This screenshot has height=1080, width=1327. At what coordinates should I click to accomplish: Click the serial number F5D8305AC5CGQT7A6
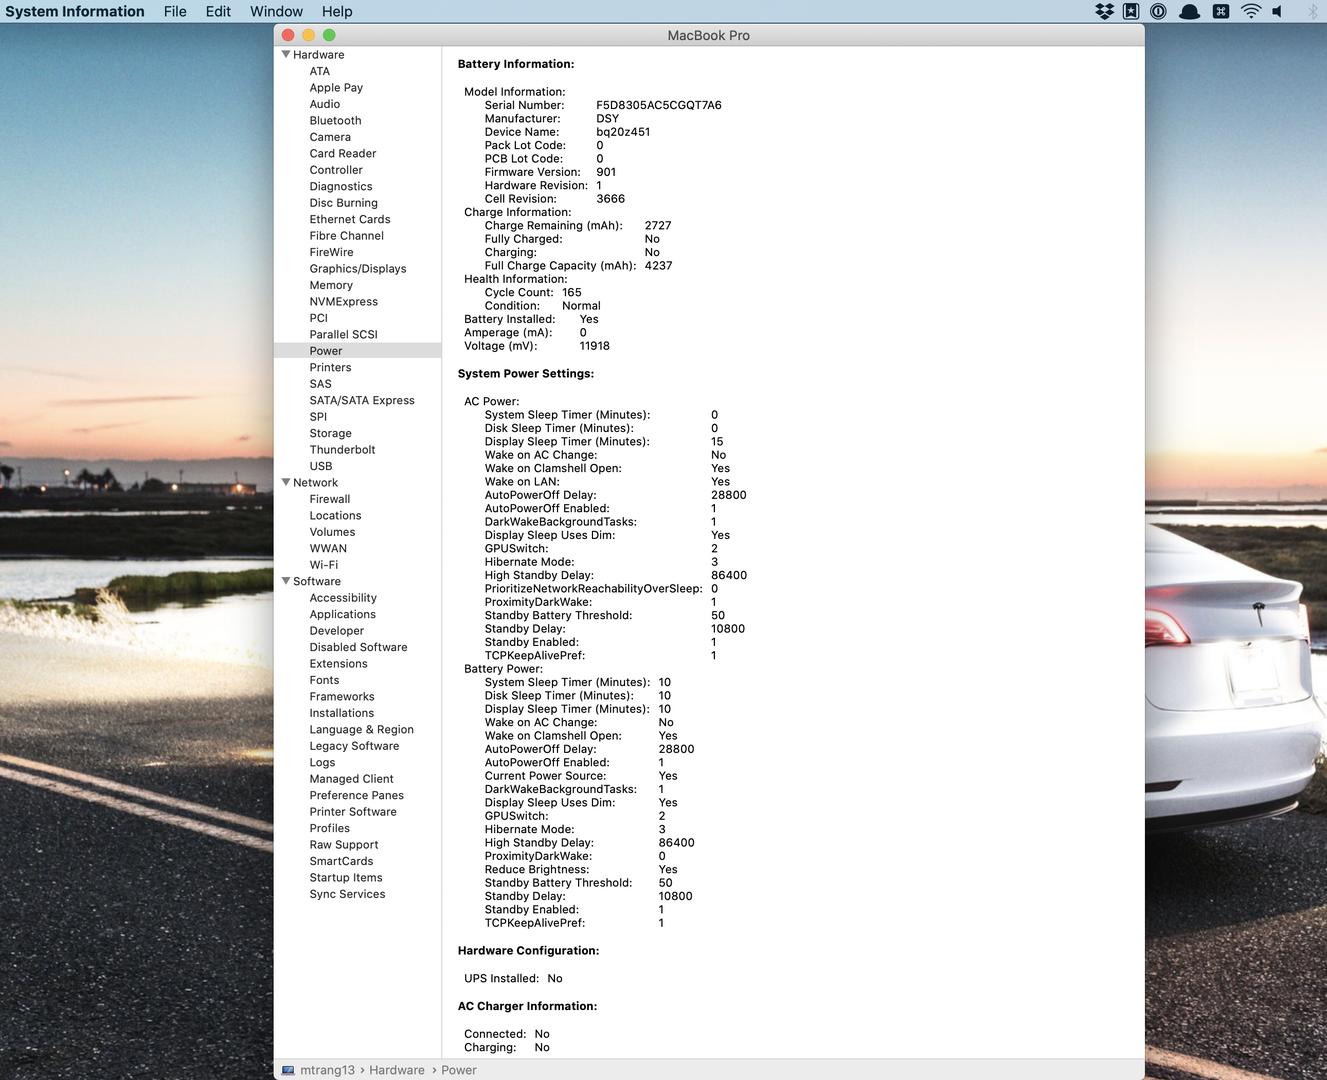[659, 105]
